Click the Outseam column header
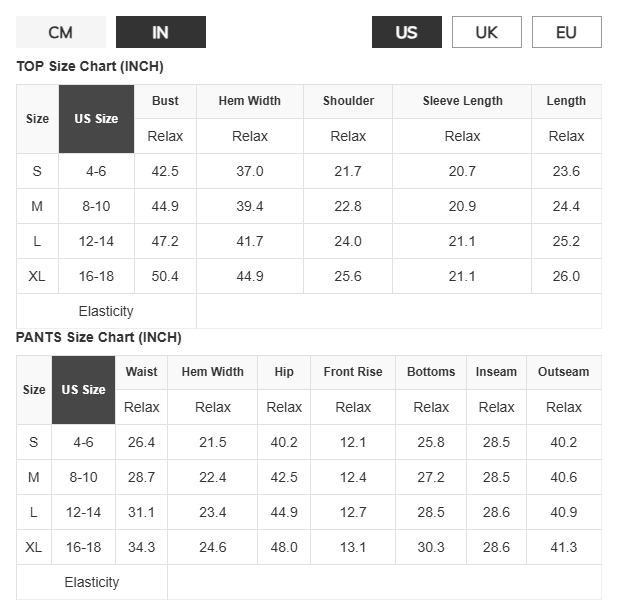Screen dimensions: 621x611 click(564, 372)
